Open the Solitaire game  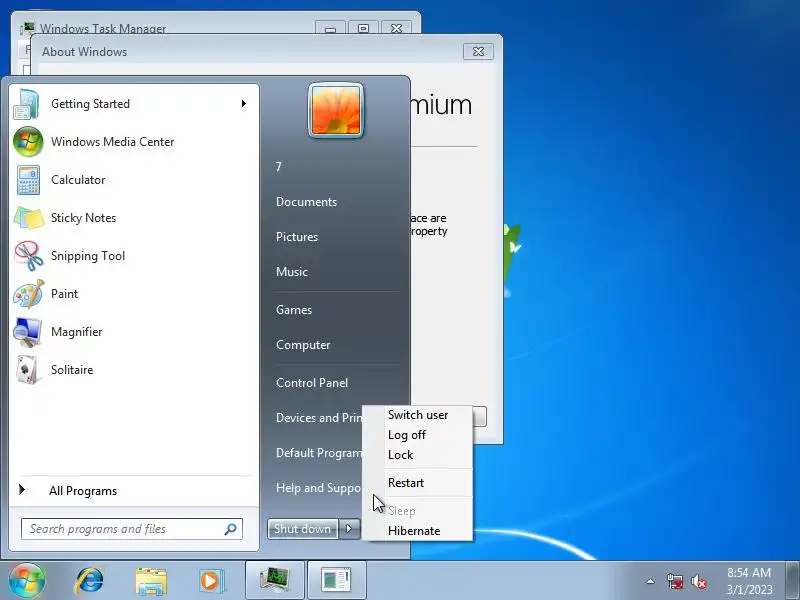[134, 370]
